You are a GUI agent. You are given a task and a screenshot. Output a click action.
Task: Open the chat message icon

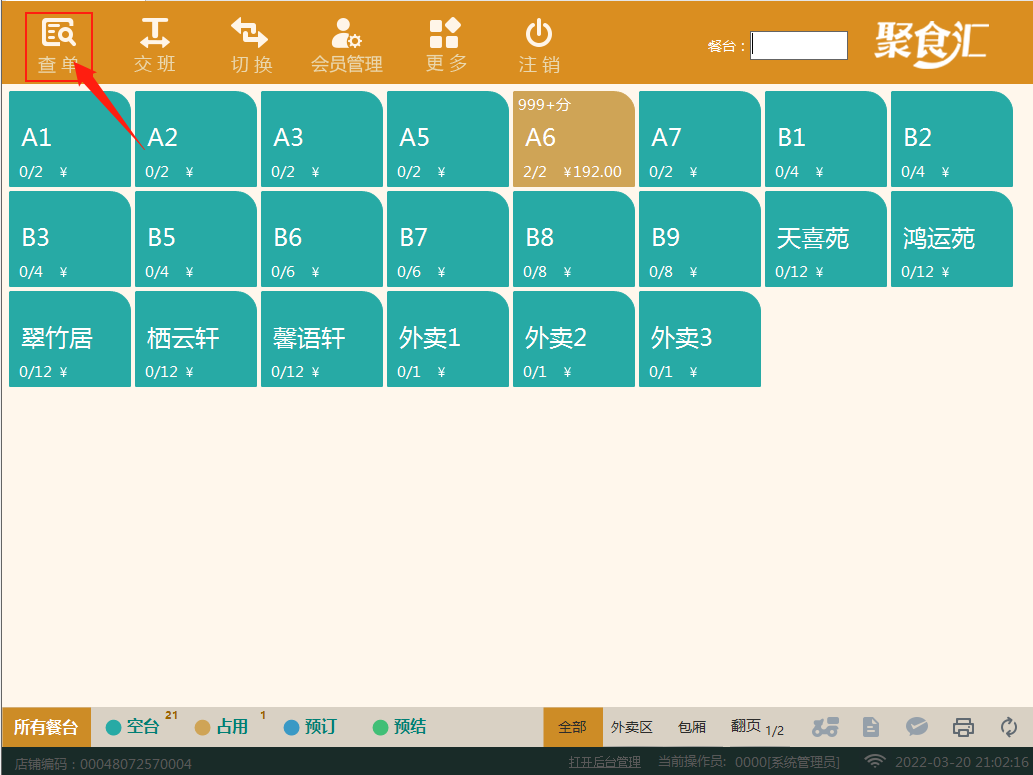coord(916,727)
